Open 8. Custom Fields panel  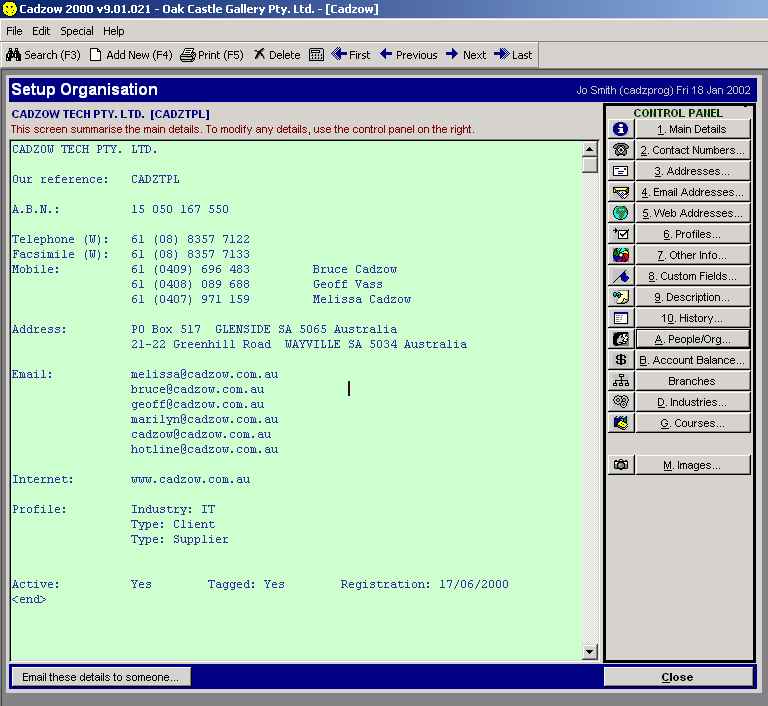pos(692,276)
